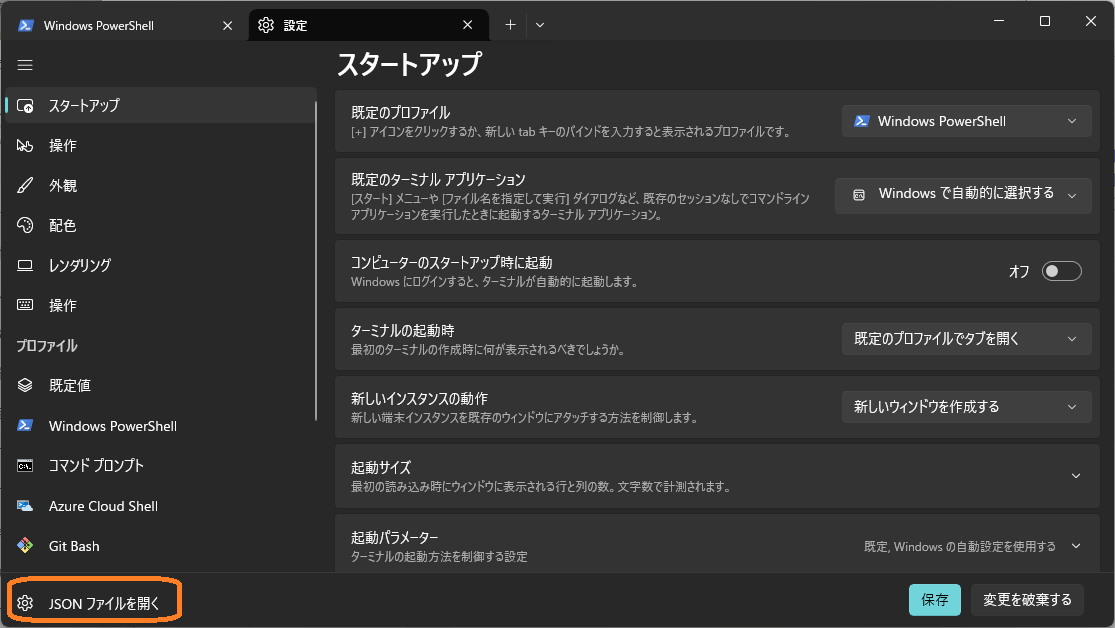Open 既定のプロファイル Windows PowerShell dropdown
This screenshot has height=628, width=1115.
(x=966, y=121)
